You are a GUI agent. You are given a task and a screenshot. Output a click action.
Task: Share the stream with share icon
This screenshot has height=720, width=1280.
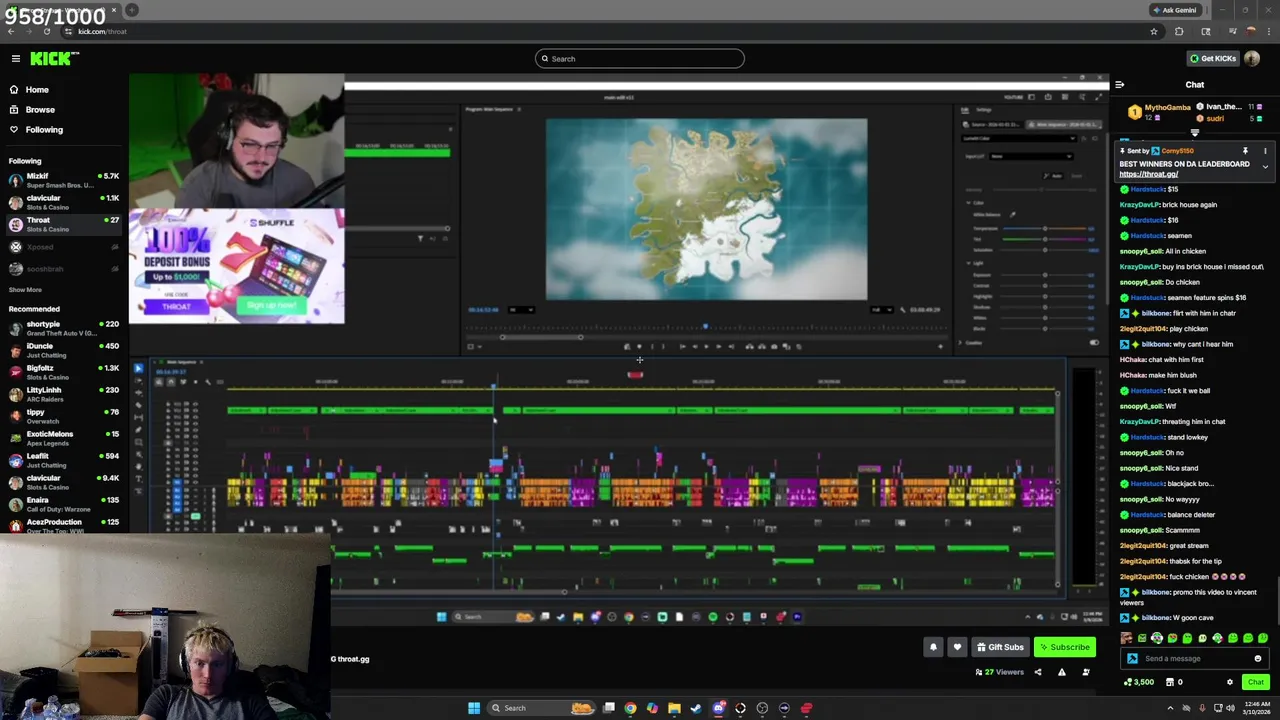[x=1037, y=672]
